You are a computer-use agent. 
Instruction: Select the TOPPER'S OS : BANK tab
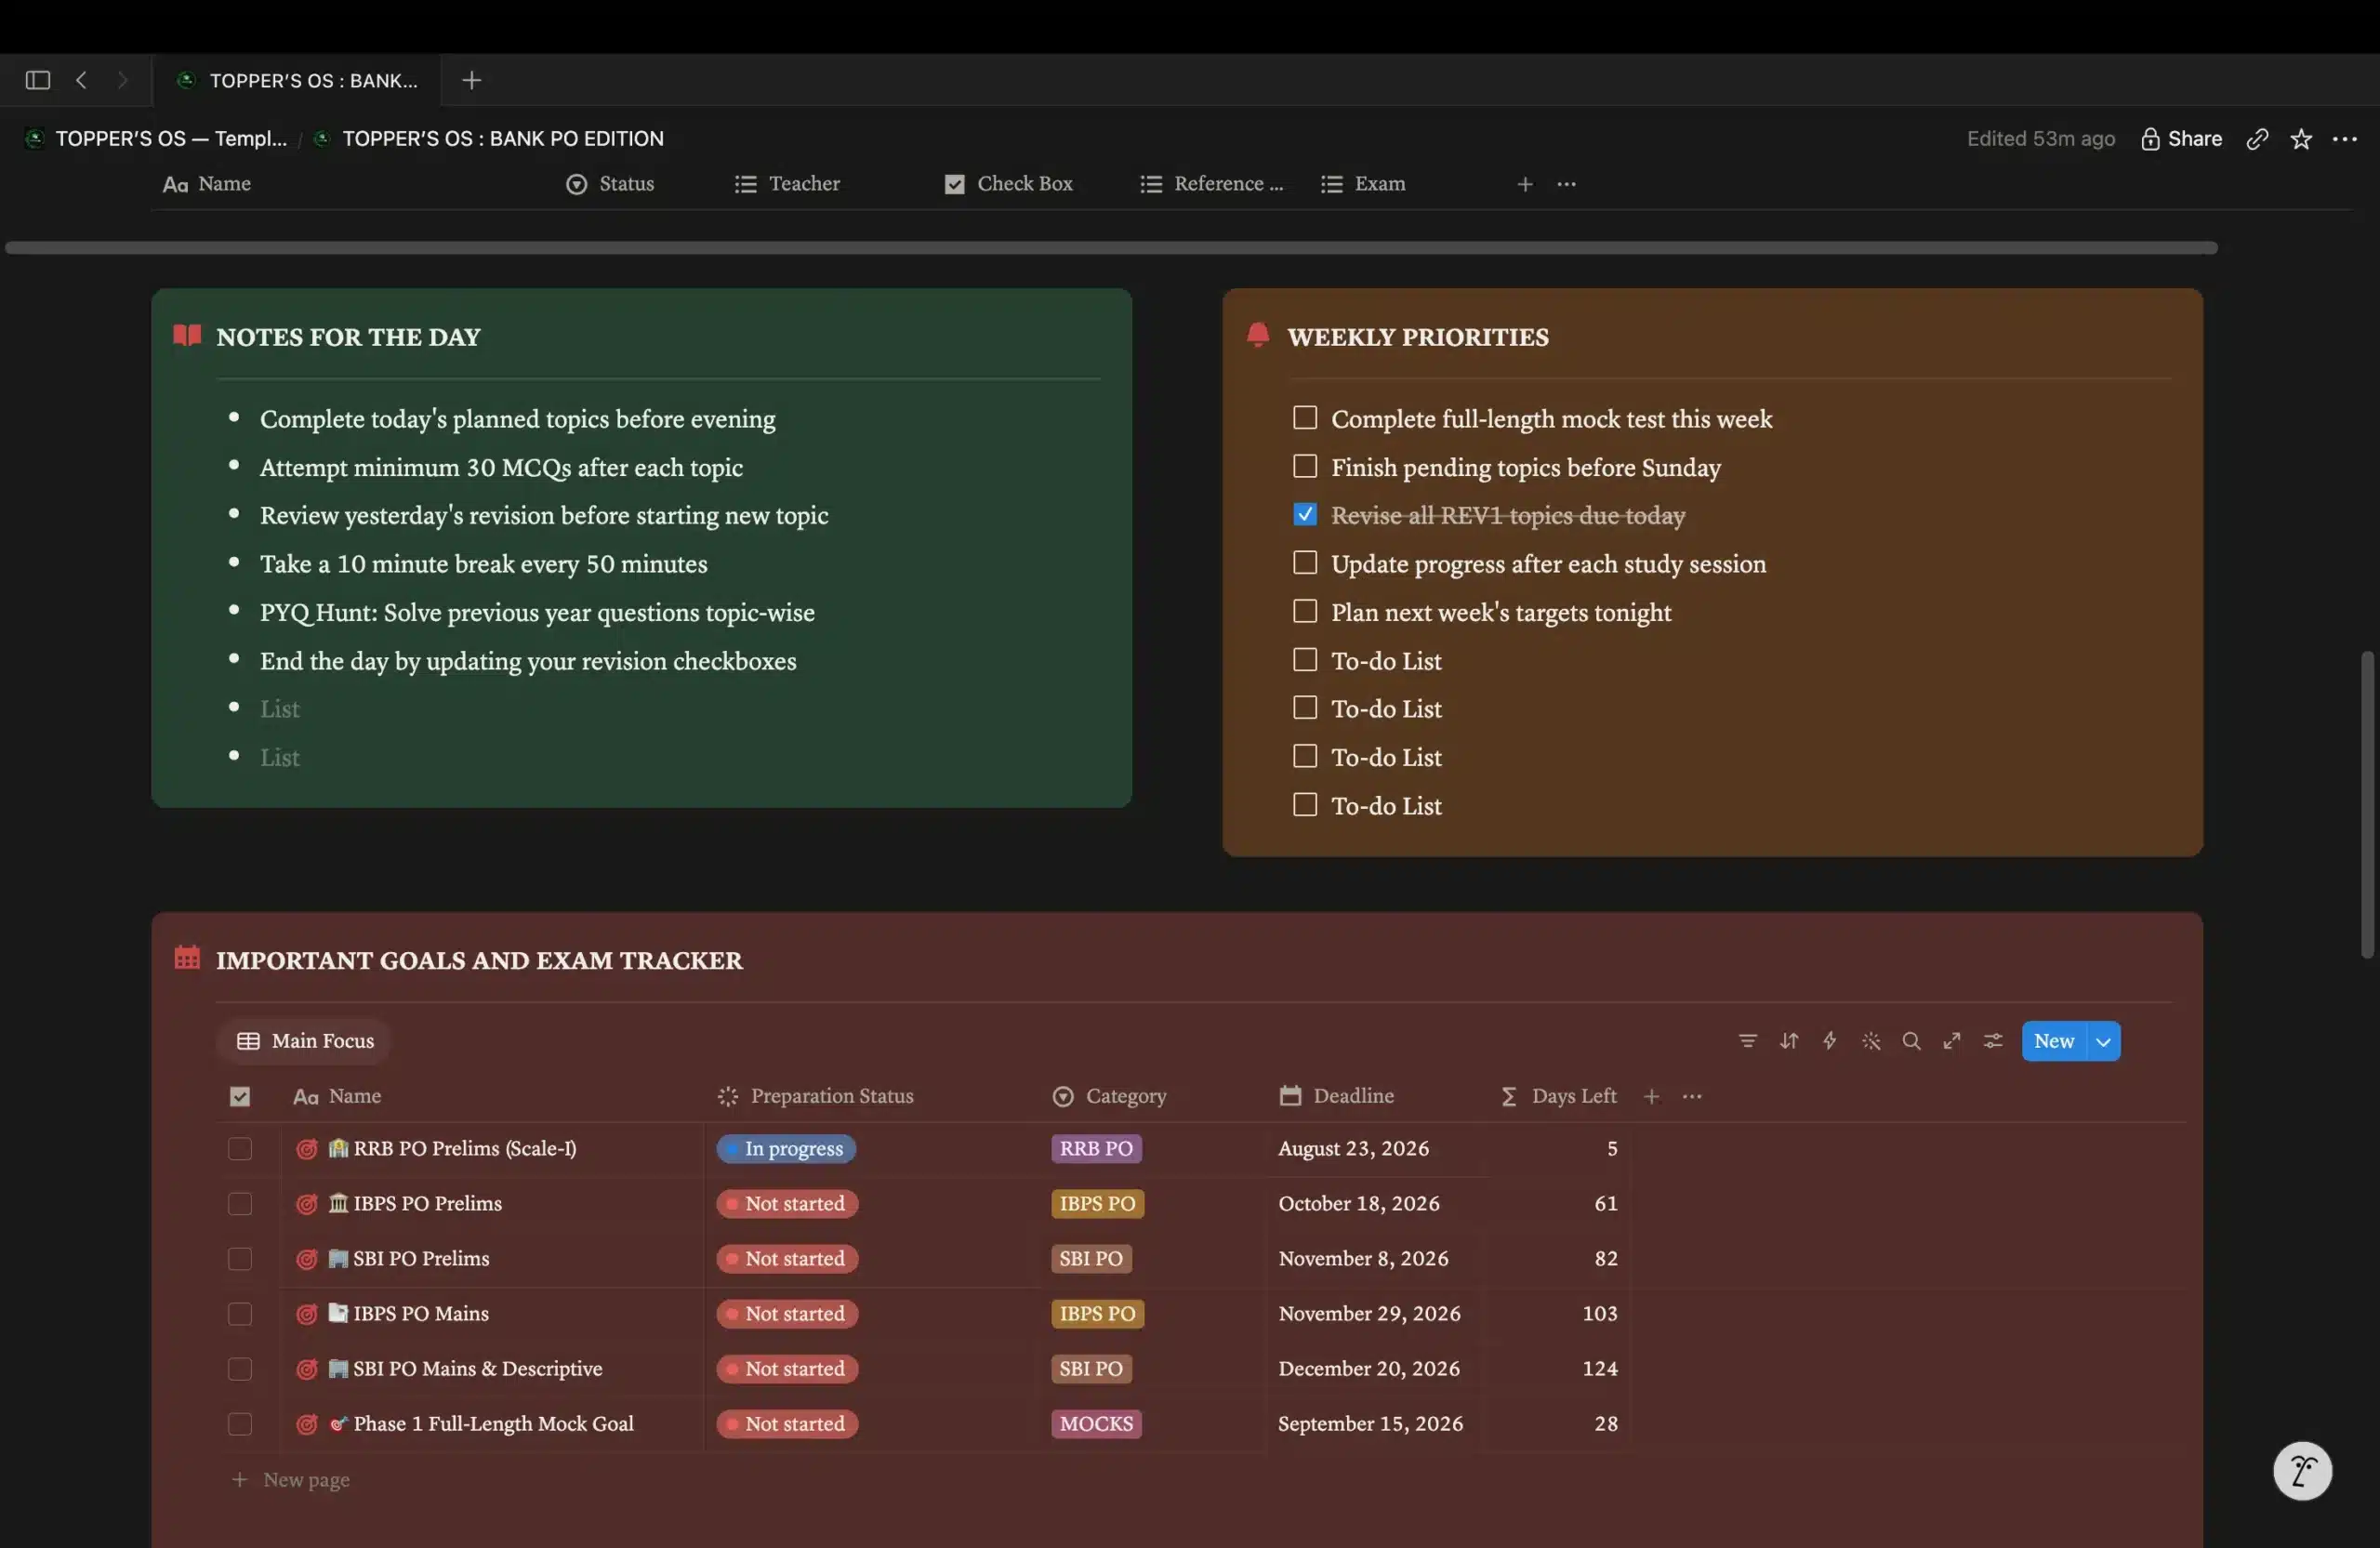pyautogui.click(x=297, y=80)
